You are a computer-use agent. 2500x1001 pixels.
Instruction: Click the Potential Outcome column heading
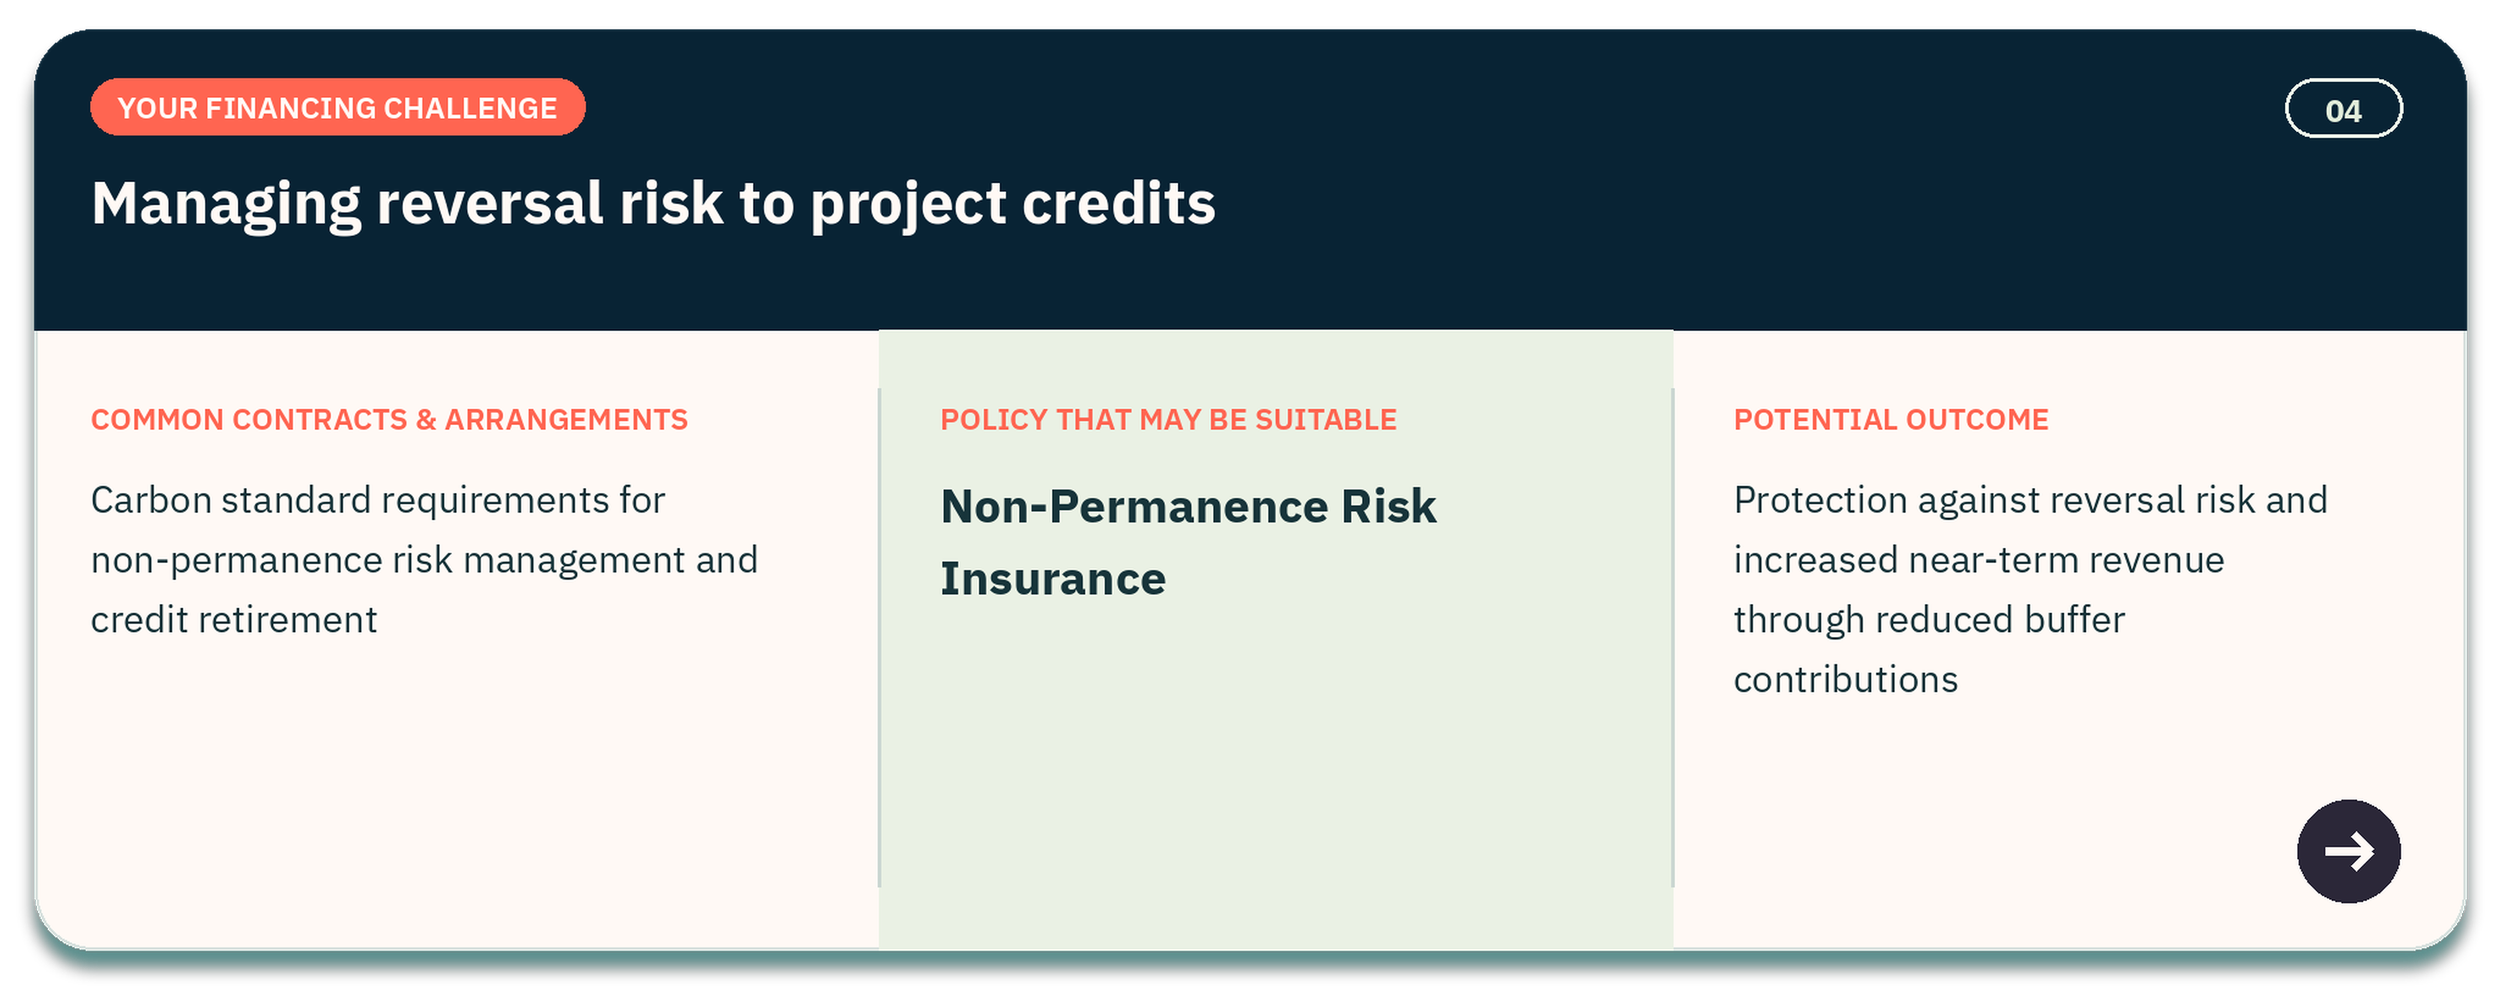click(1891, 419)
